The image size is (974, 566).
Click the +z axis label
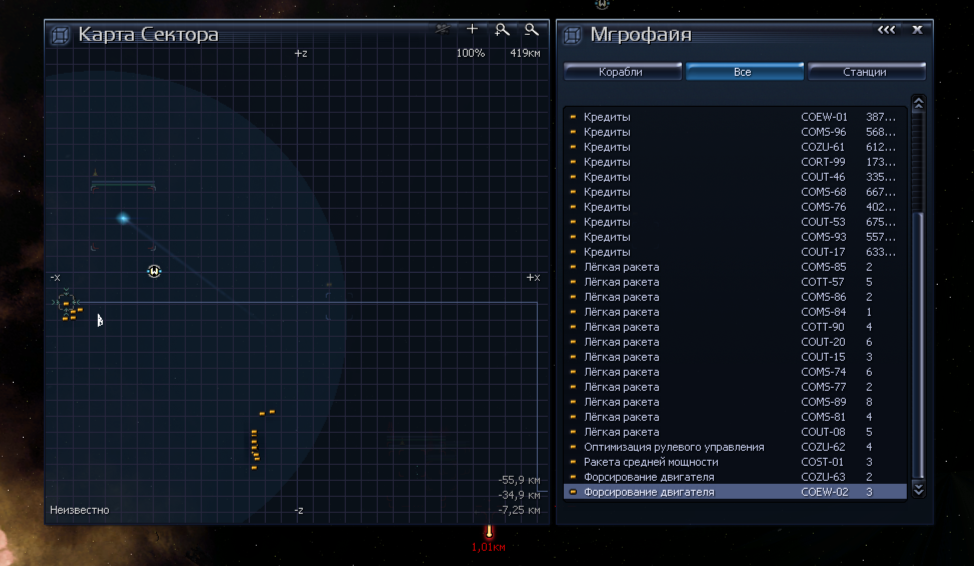pos(301,53)
